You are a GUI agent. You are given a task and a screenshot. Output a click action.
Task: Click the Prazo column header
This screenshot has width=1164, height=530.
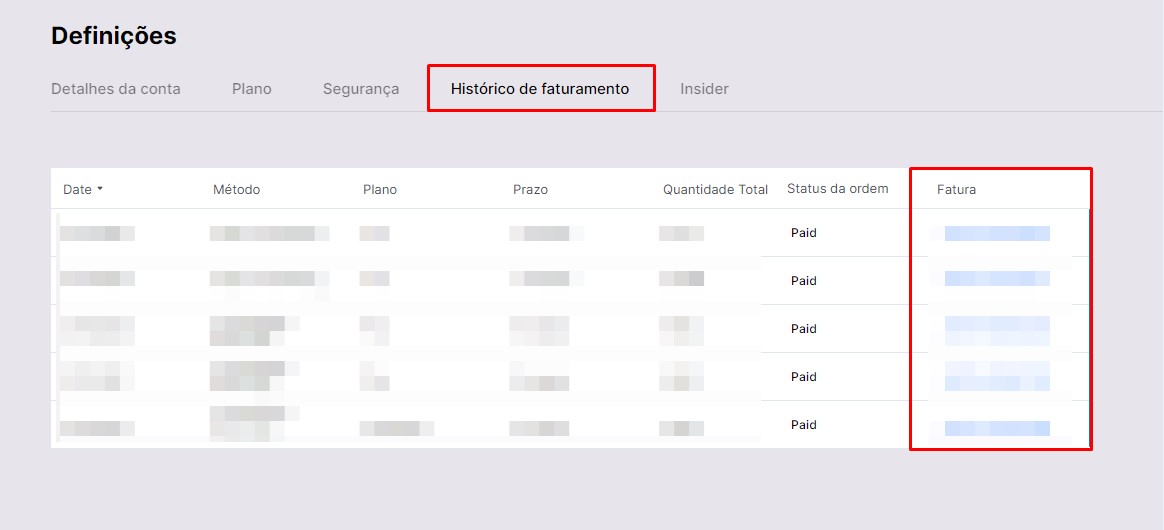click(530, 190)
